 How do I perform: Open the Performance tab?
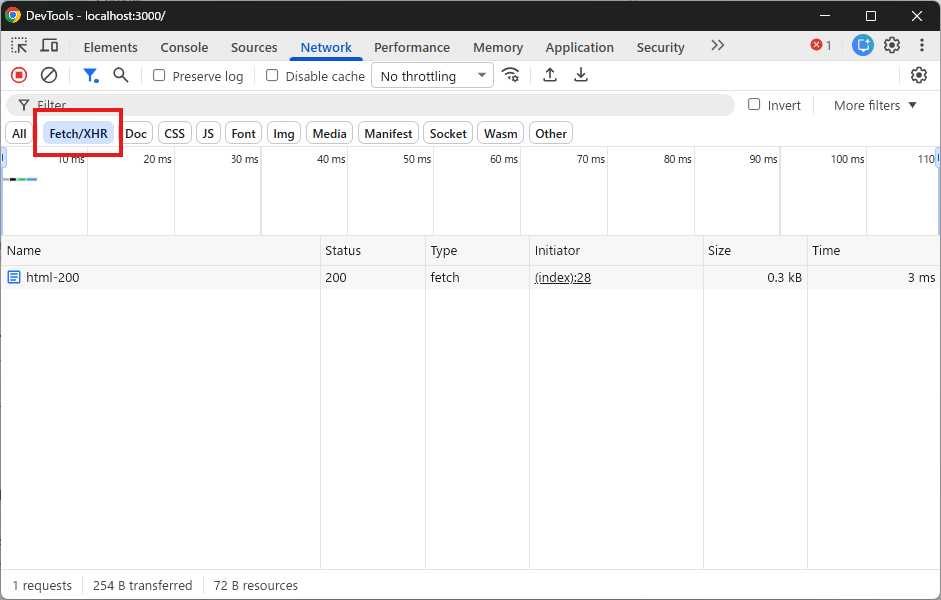click(x=412, y=47)
